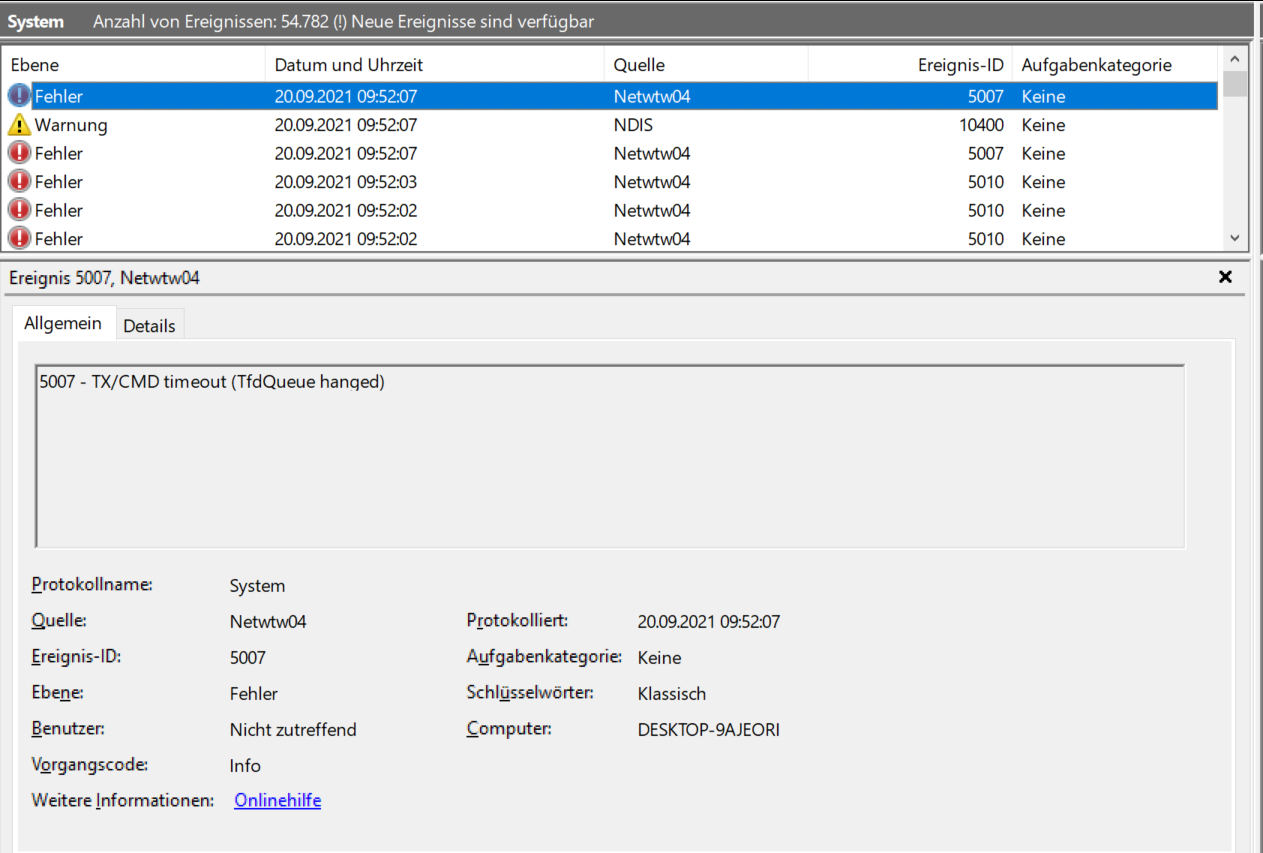Click the computer name DESKTOP-9AJEORI

coord(709,730)
